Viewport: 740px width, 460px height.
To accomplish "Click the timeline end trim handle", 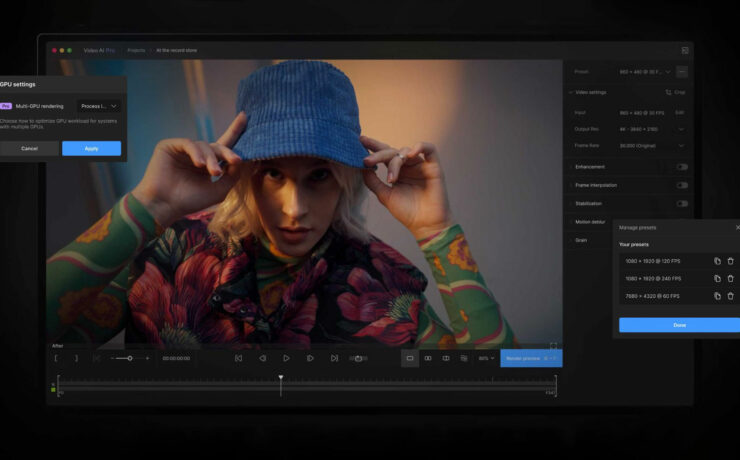I will pos(556,386).
